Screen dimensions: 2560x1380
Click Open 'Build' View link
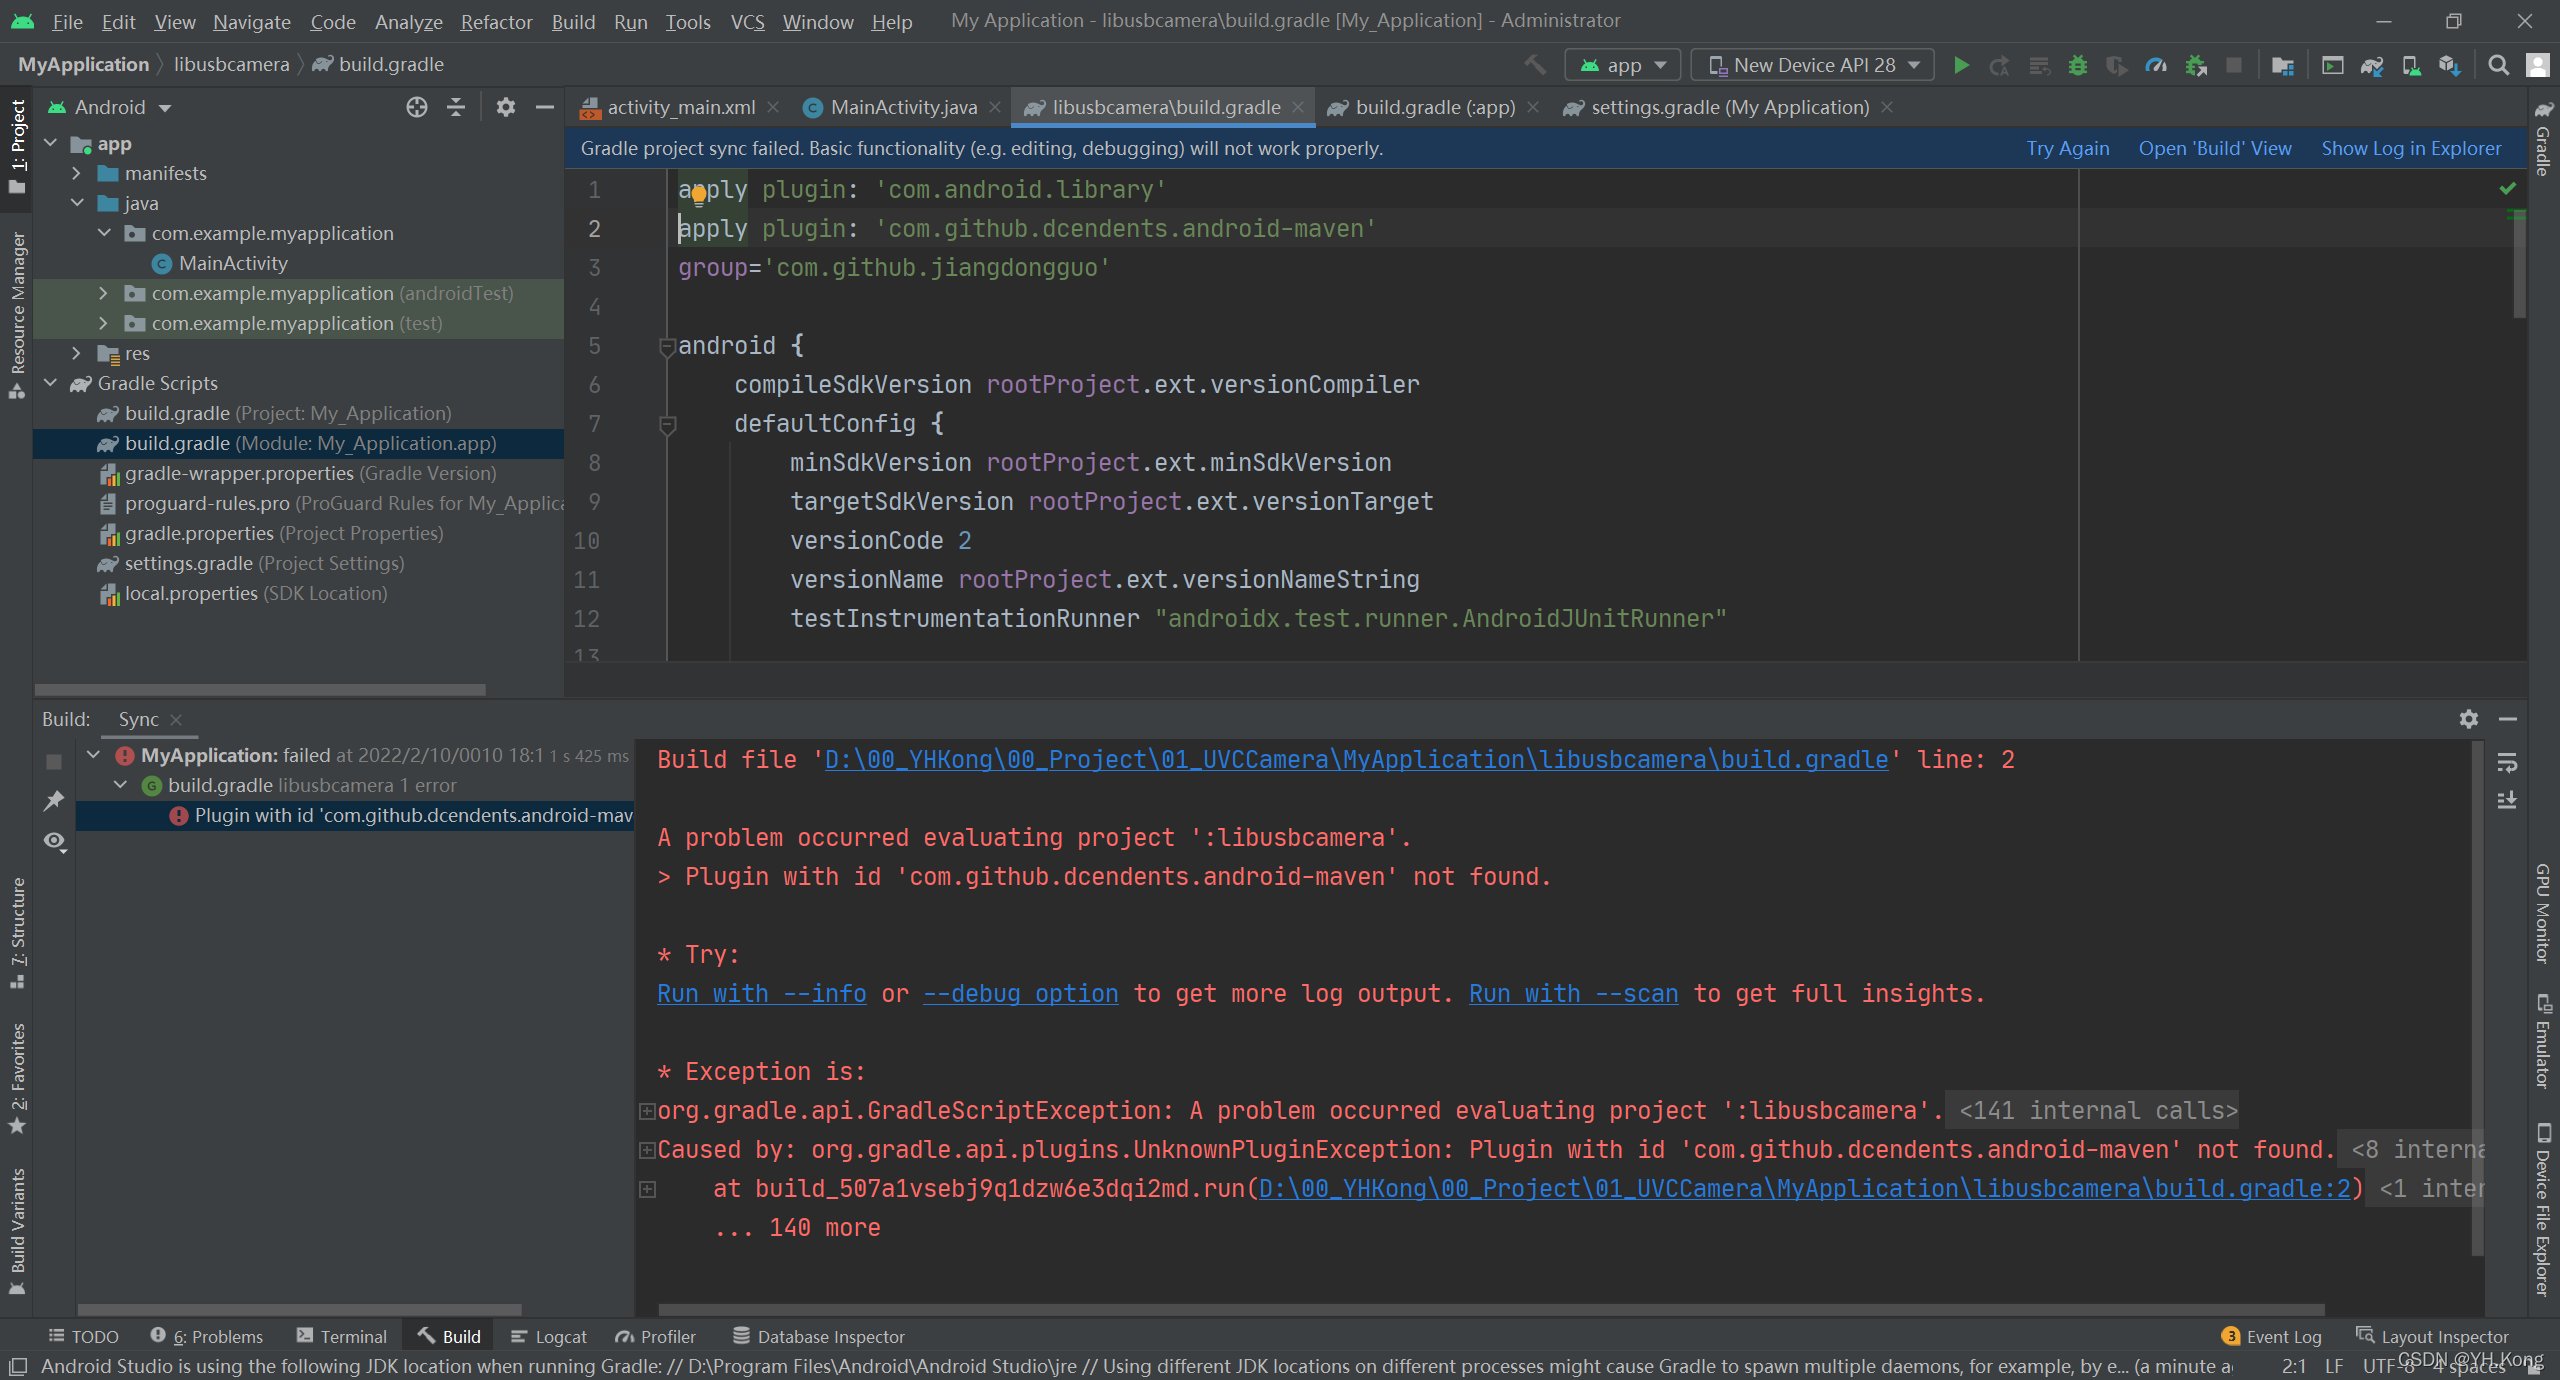[2214, 148]
